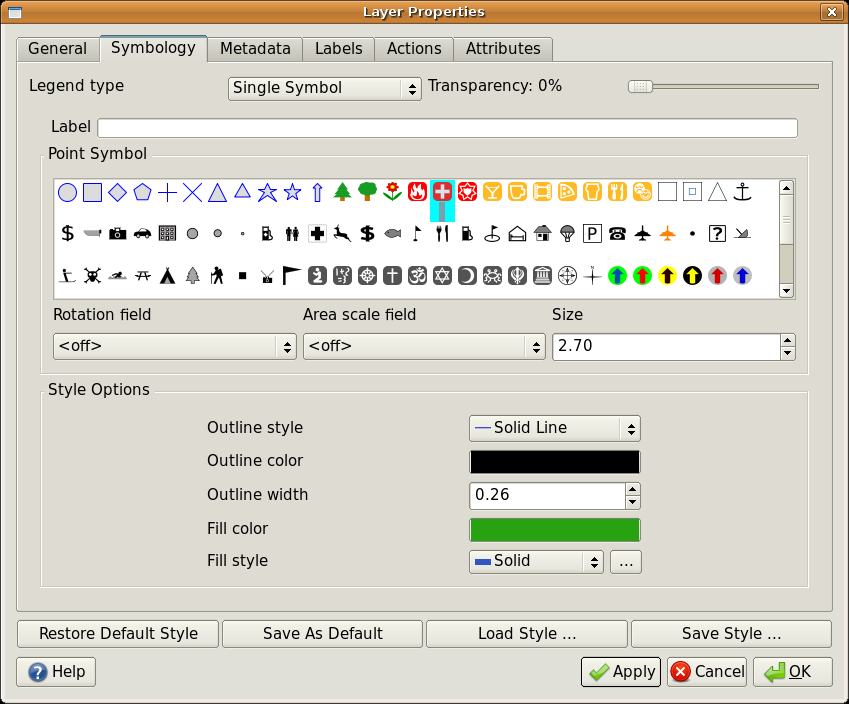849x704 pixels.
Task: Pick the black airplane symbol
Action: (643, 234)
